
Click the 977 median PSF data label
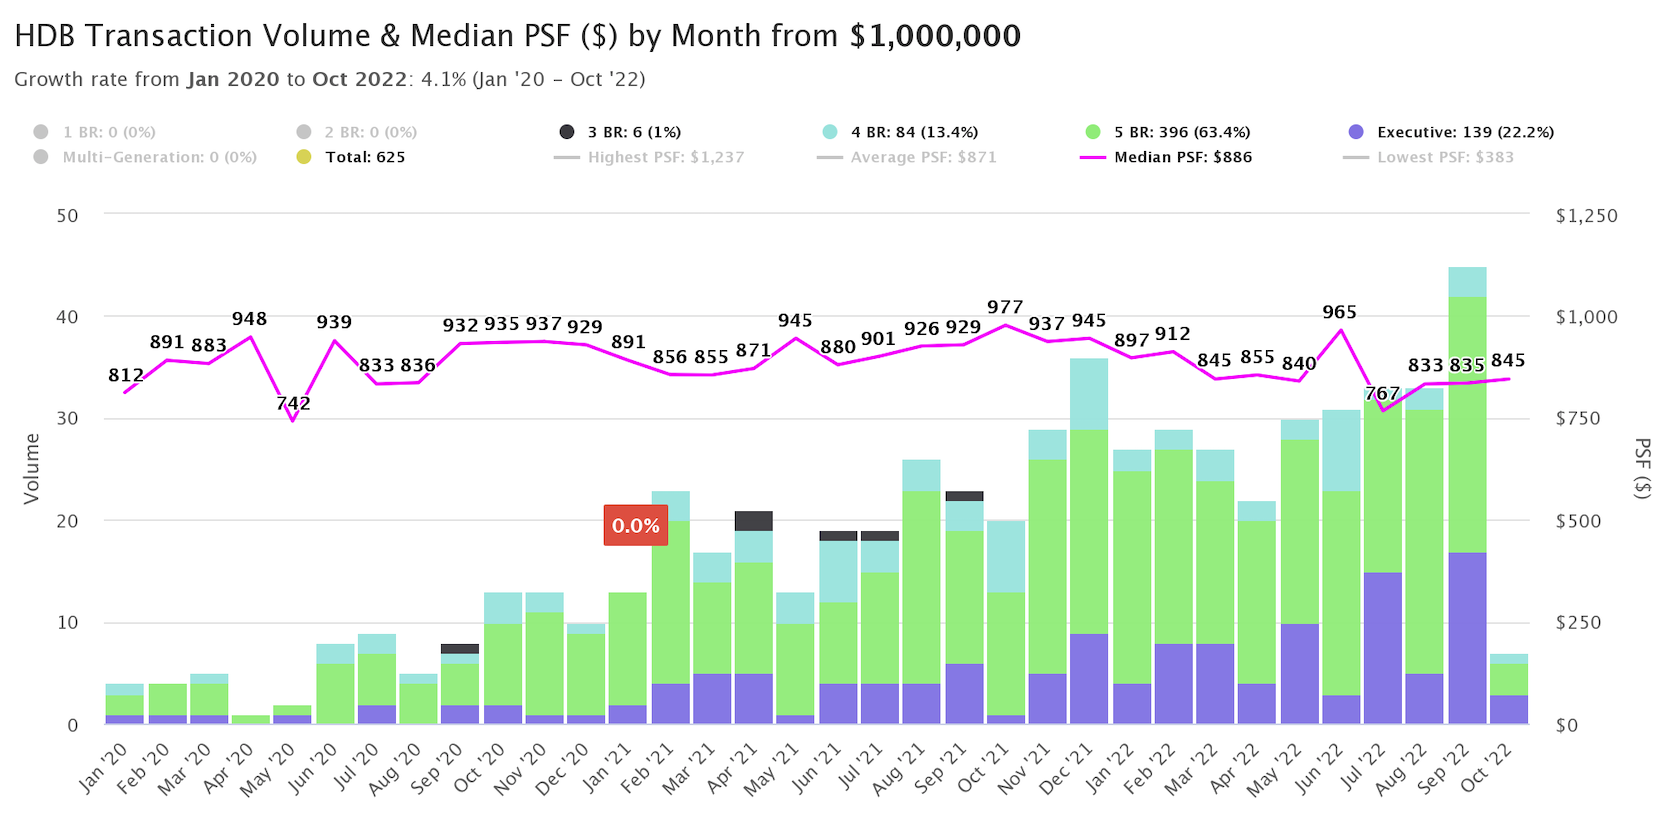[x=1005, y=307]
